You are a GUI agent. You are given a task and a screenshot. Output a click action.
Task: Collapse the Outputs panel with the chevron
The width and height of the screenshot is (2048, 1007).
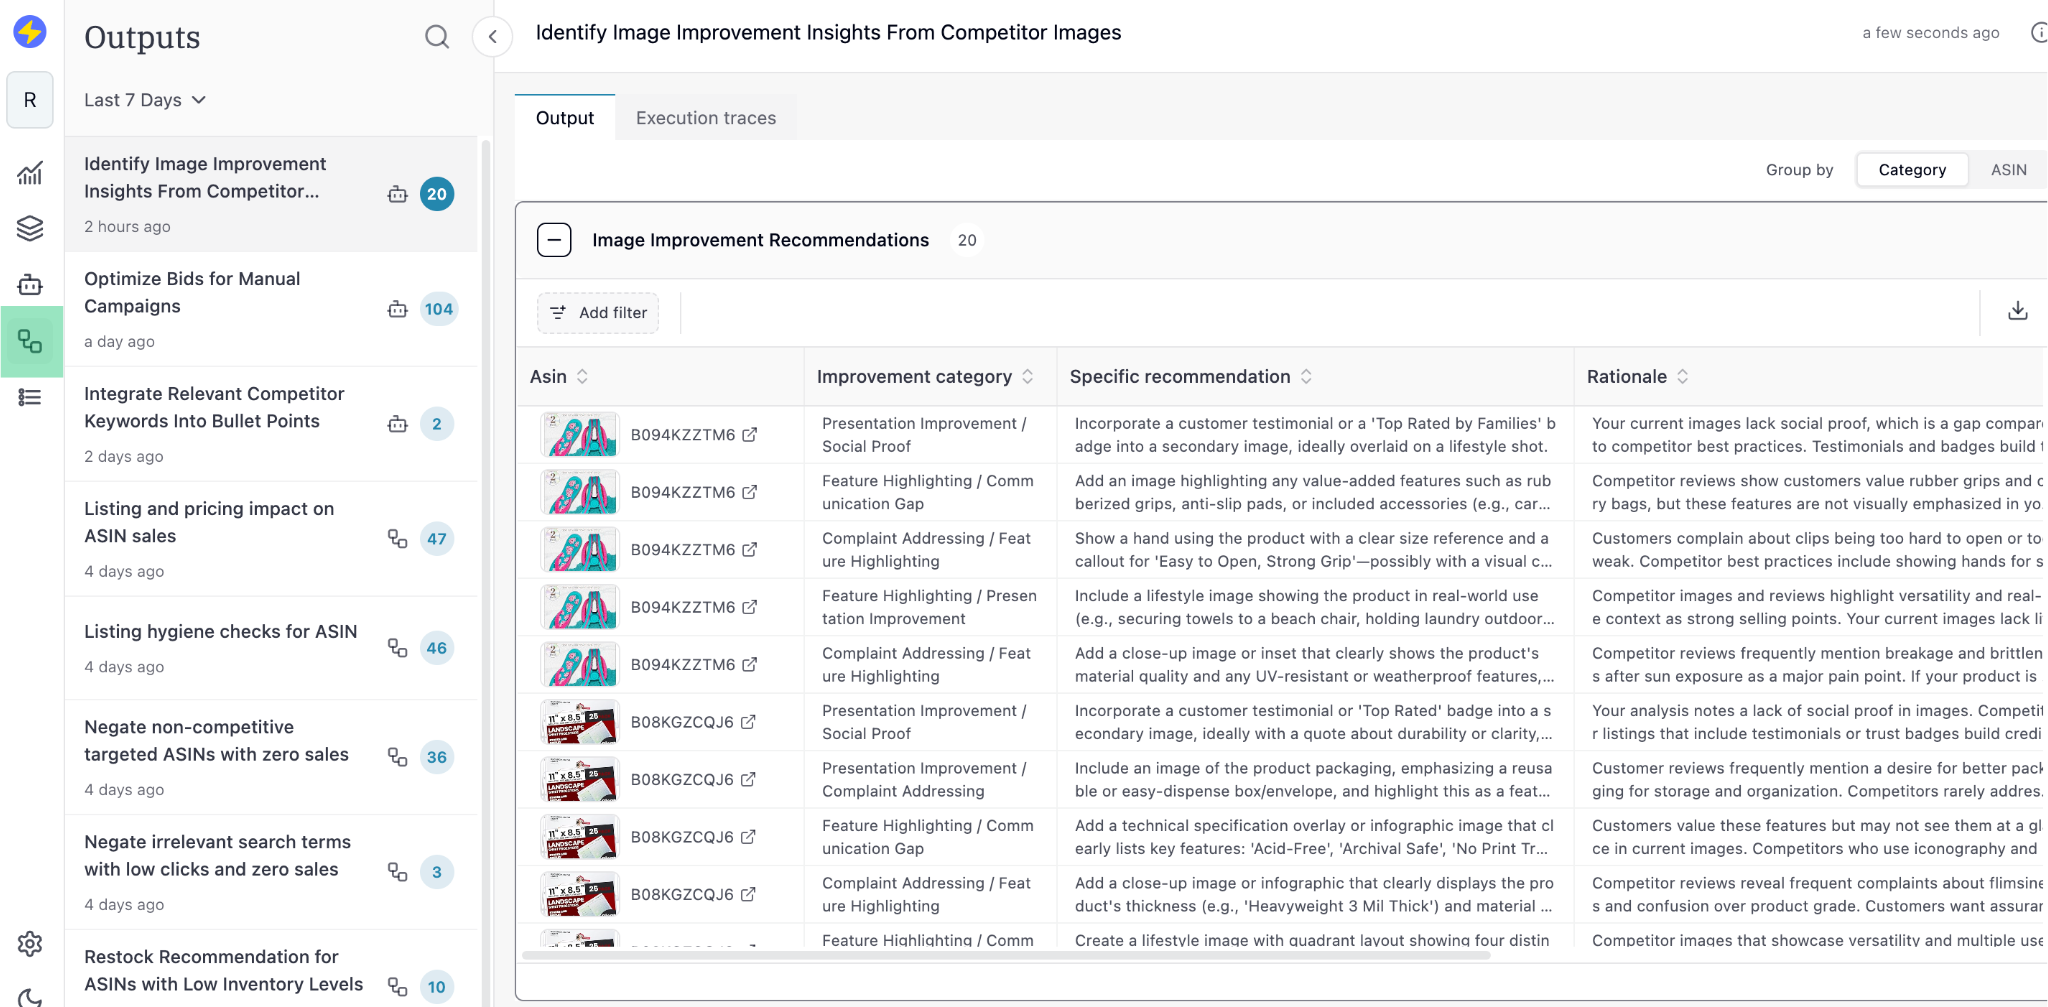point(492,36)
